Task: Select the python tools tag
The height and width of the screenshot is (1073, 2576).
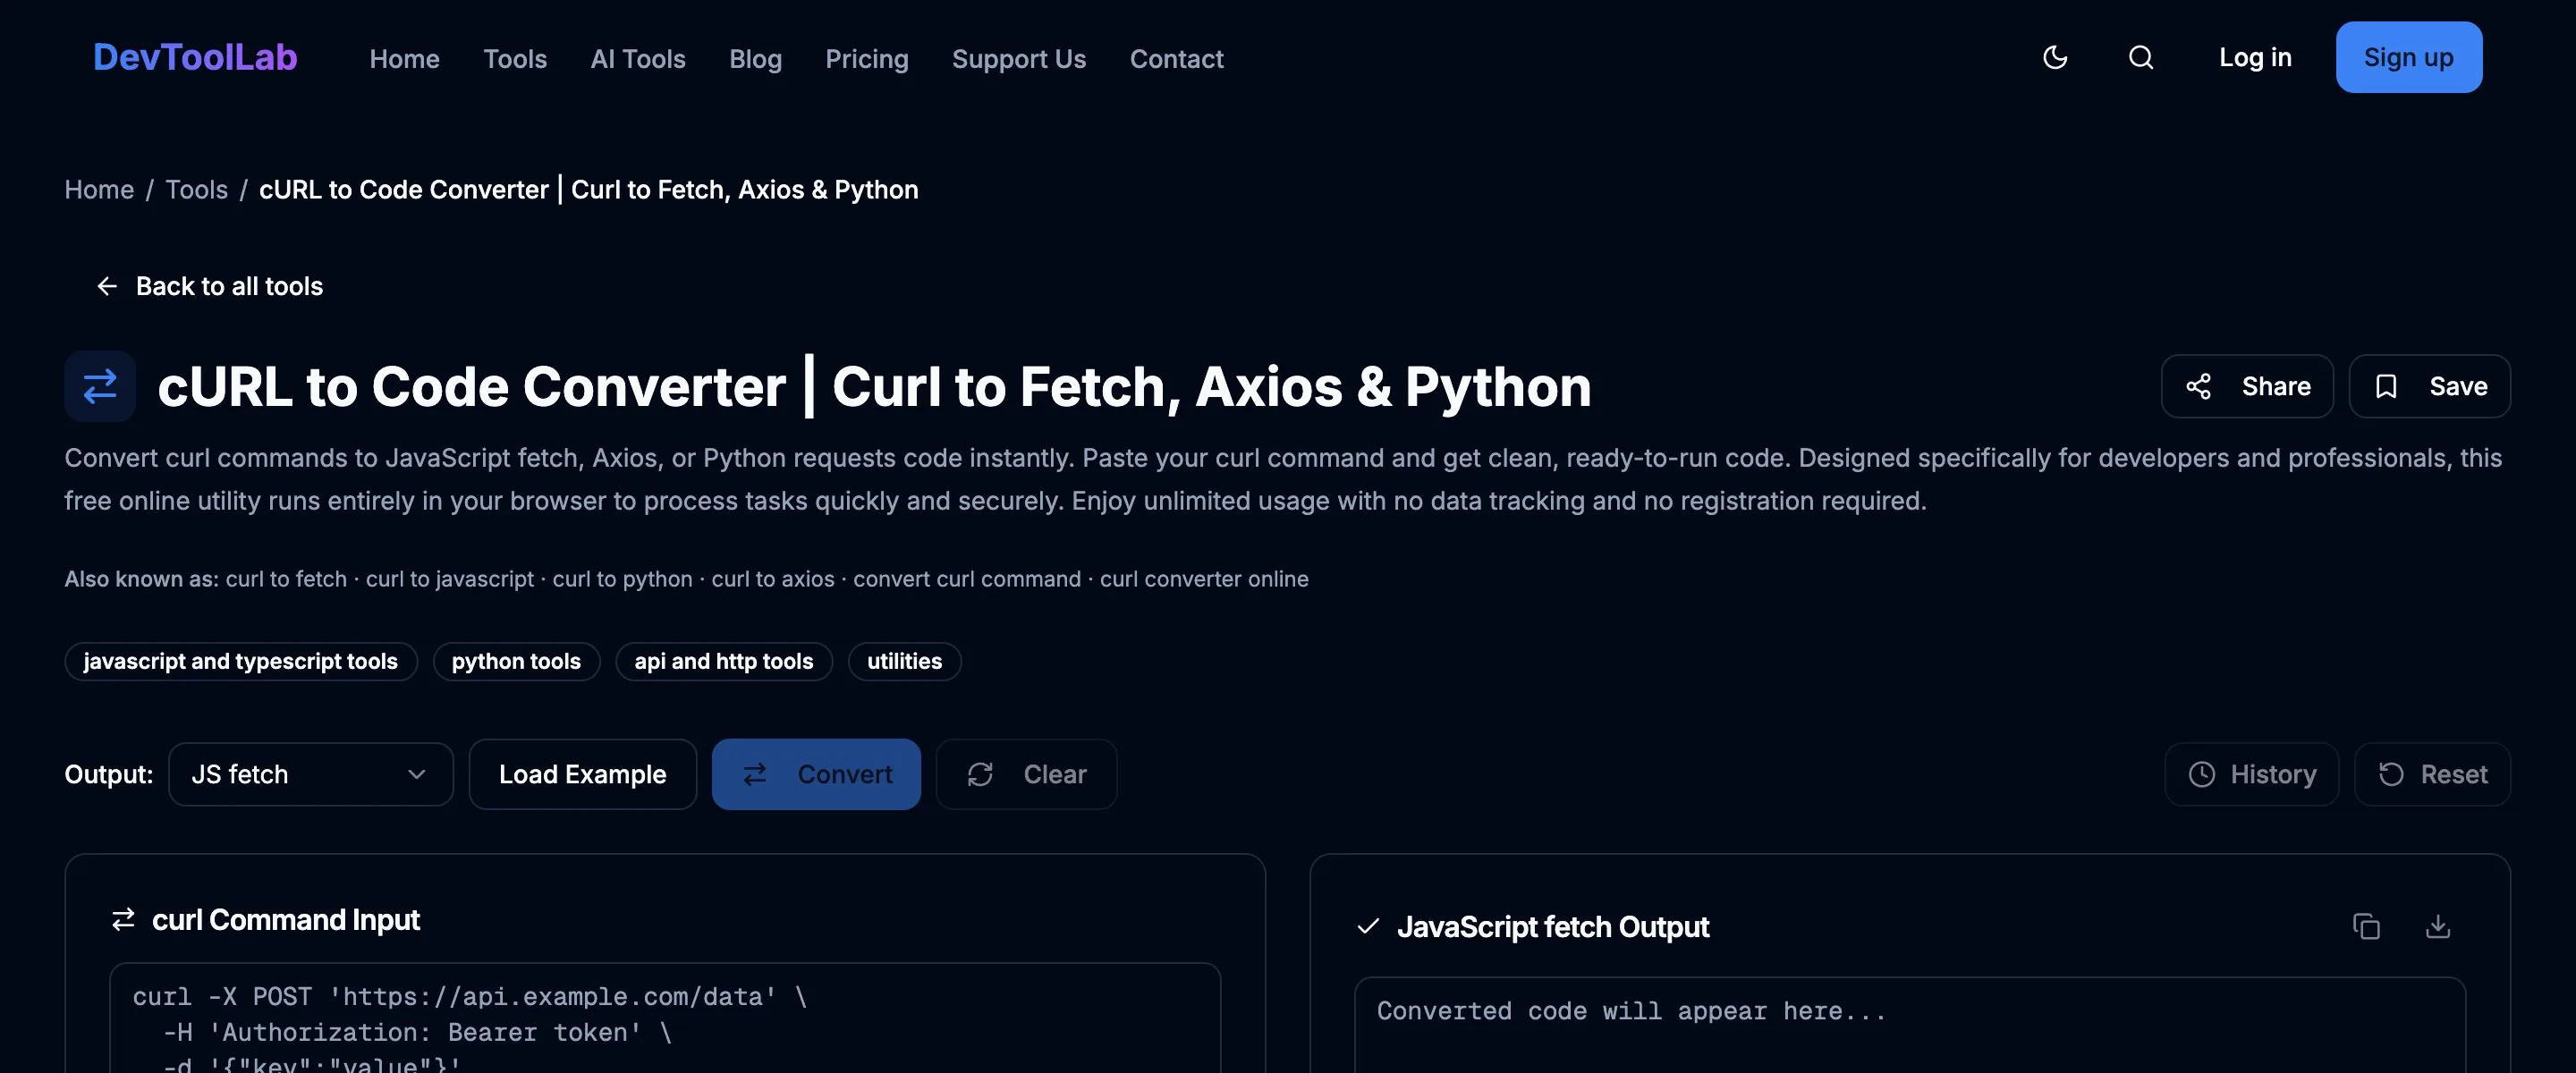Action: [x=516, y=661]
